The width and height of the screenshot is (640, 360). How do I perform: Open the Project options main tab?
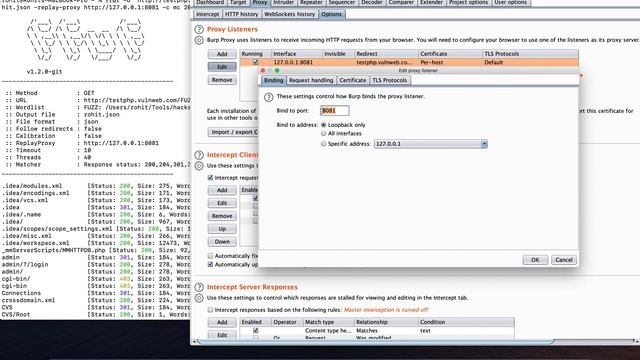[468, 2]
